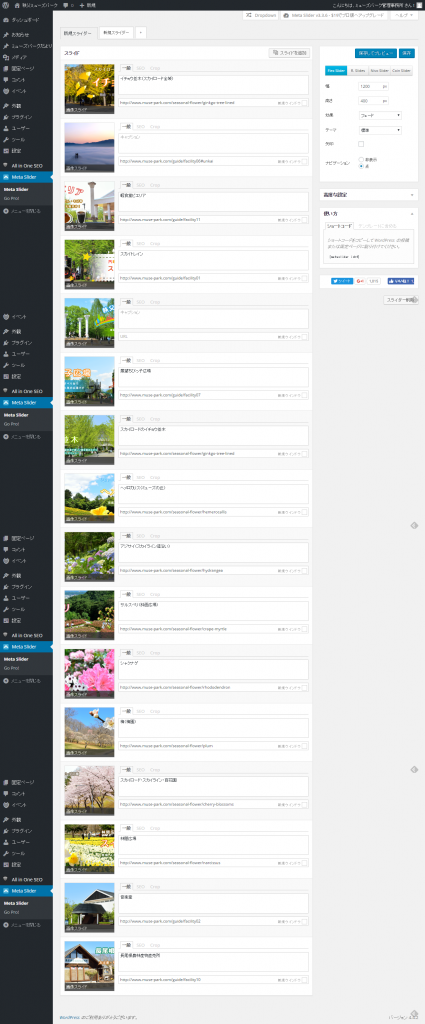425x1024 pixels.
Task: Click the Facebook like button
Action: 401,281
